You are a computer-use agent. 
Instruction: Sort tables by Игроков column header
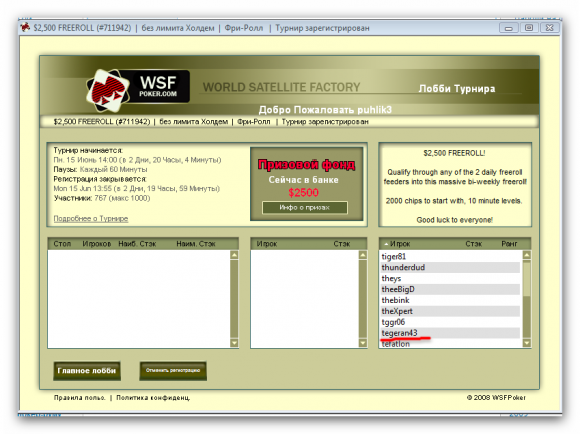coord(97,244)
